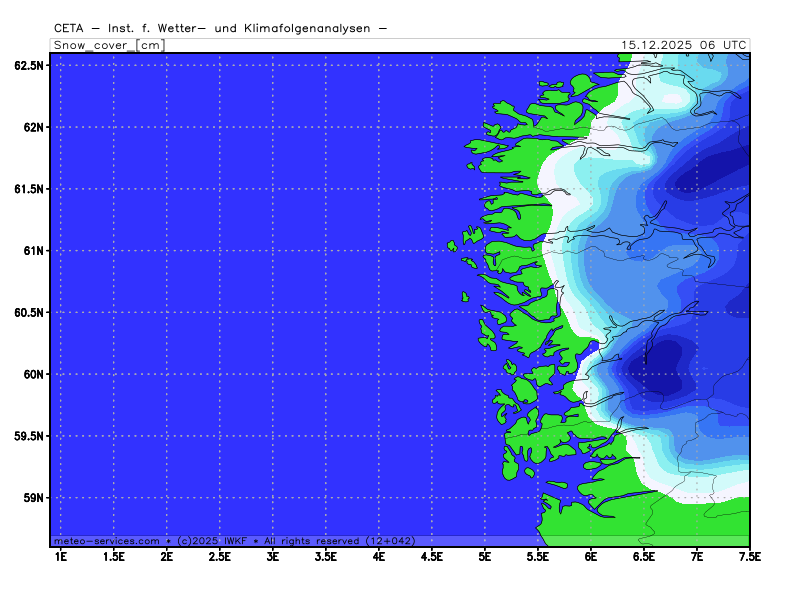The height and width of the screenshot is (600, 800).
Task: Click the 60N latitude axis label
Action: pyautogui.click(x=33, y=374)
